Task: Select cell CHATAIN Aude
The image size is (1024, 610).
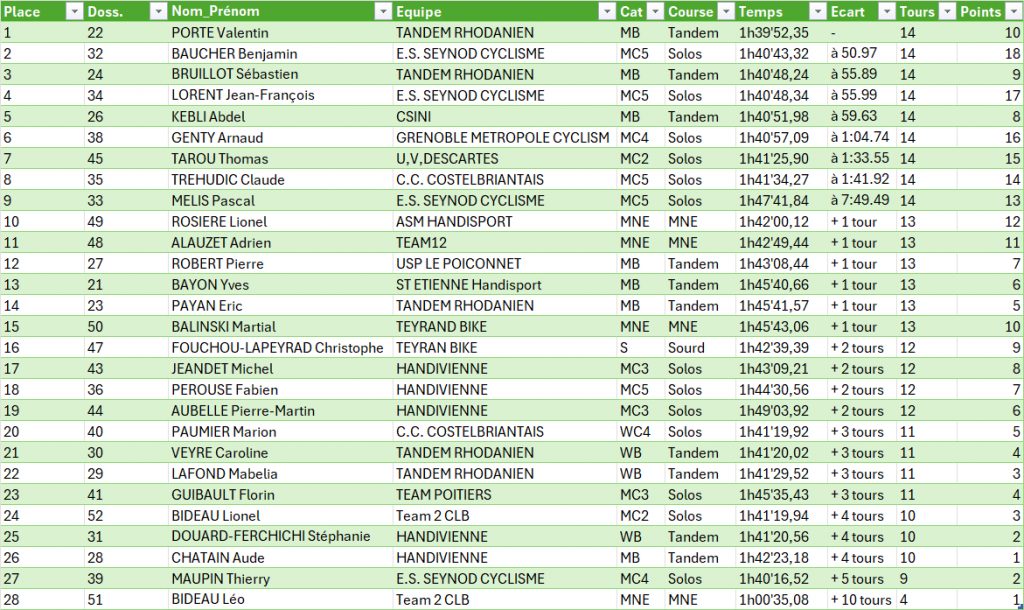Action: (x=281, y=558)
